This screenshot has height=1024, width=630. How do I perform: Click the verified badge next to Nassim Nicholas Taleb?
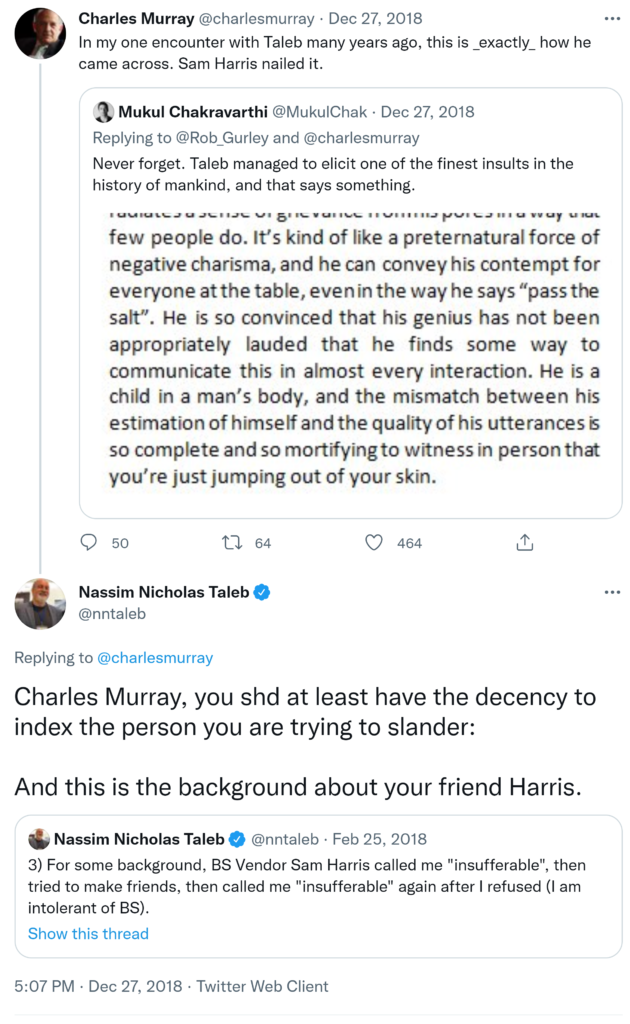tap(262, 592)
